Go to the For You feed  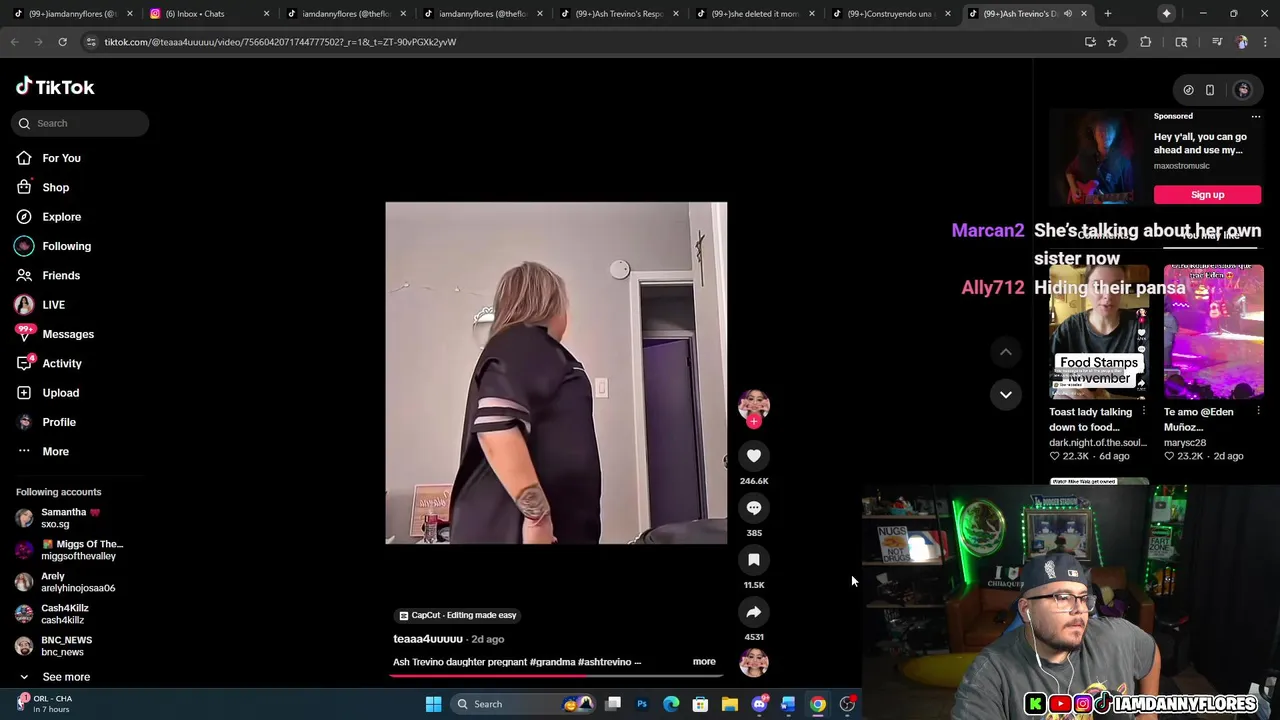pos(61,158)
